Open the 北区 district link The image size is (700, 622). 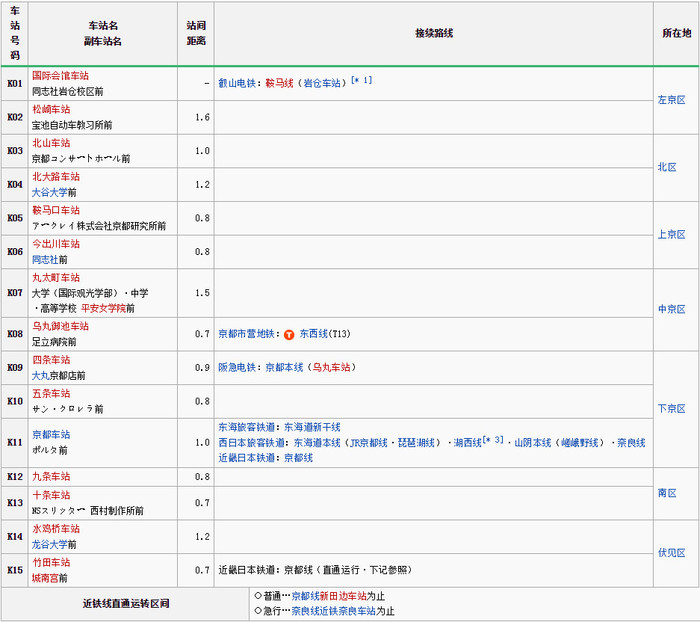tap(667, 167)
